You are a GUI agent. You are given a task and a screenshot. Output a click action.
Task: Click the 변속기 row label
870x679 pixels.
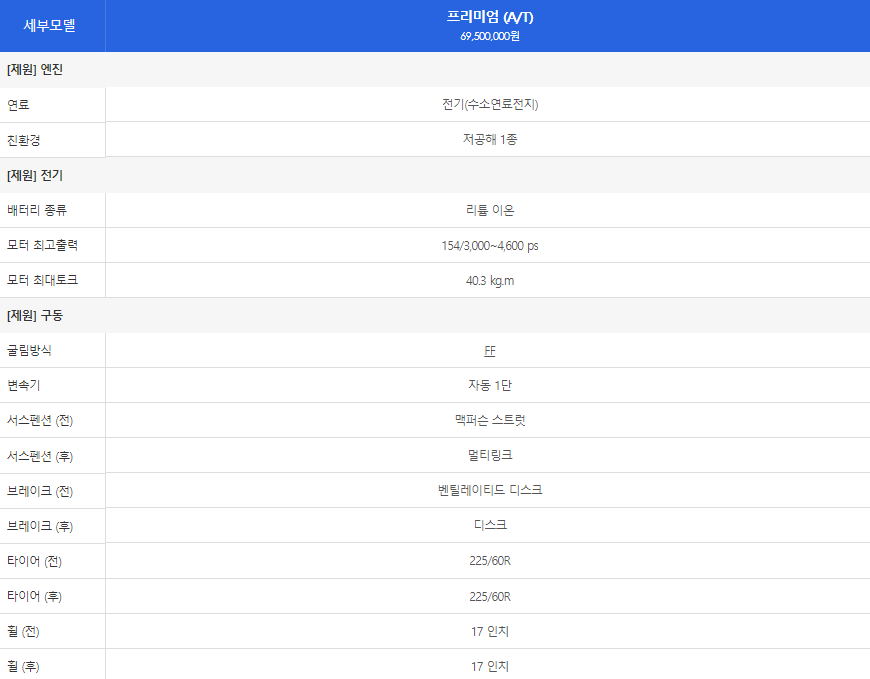(24, 386)
